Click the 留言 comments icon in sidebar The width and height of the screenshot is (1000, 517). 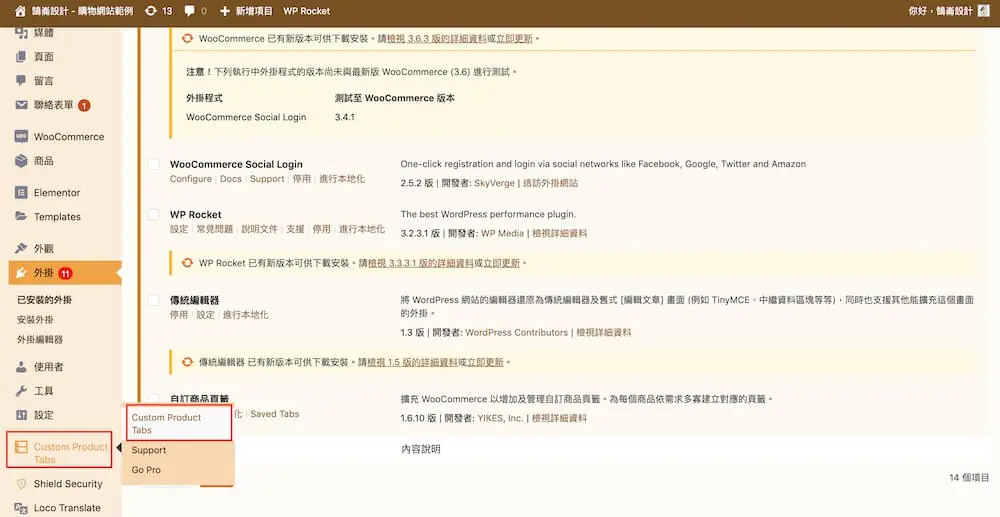coord(21,81)
